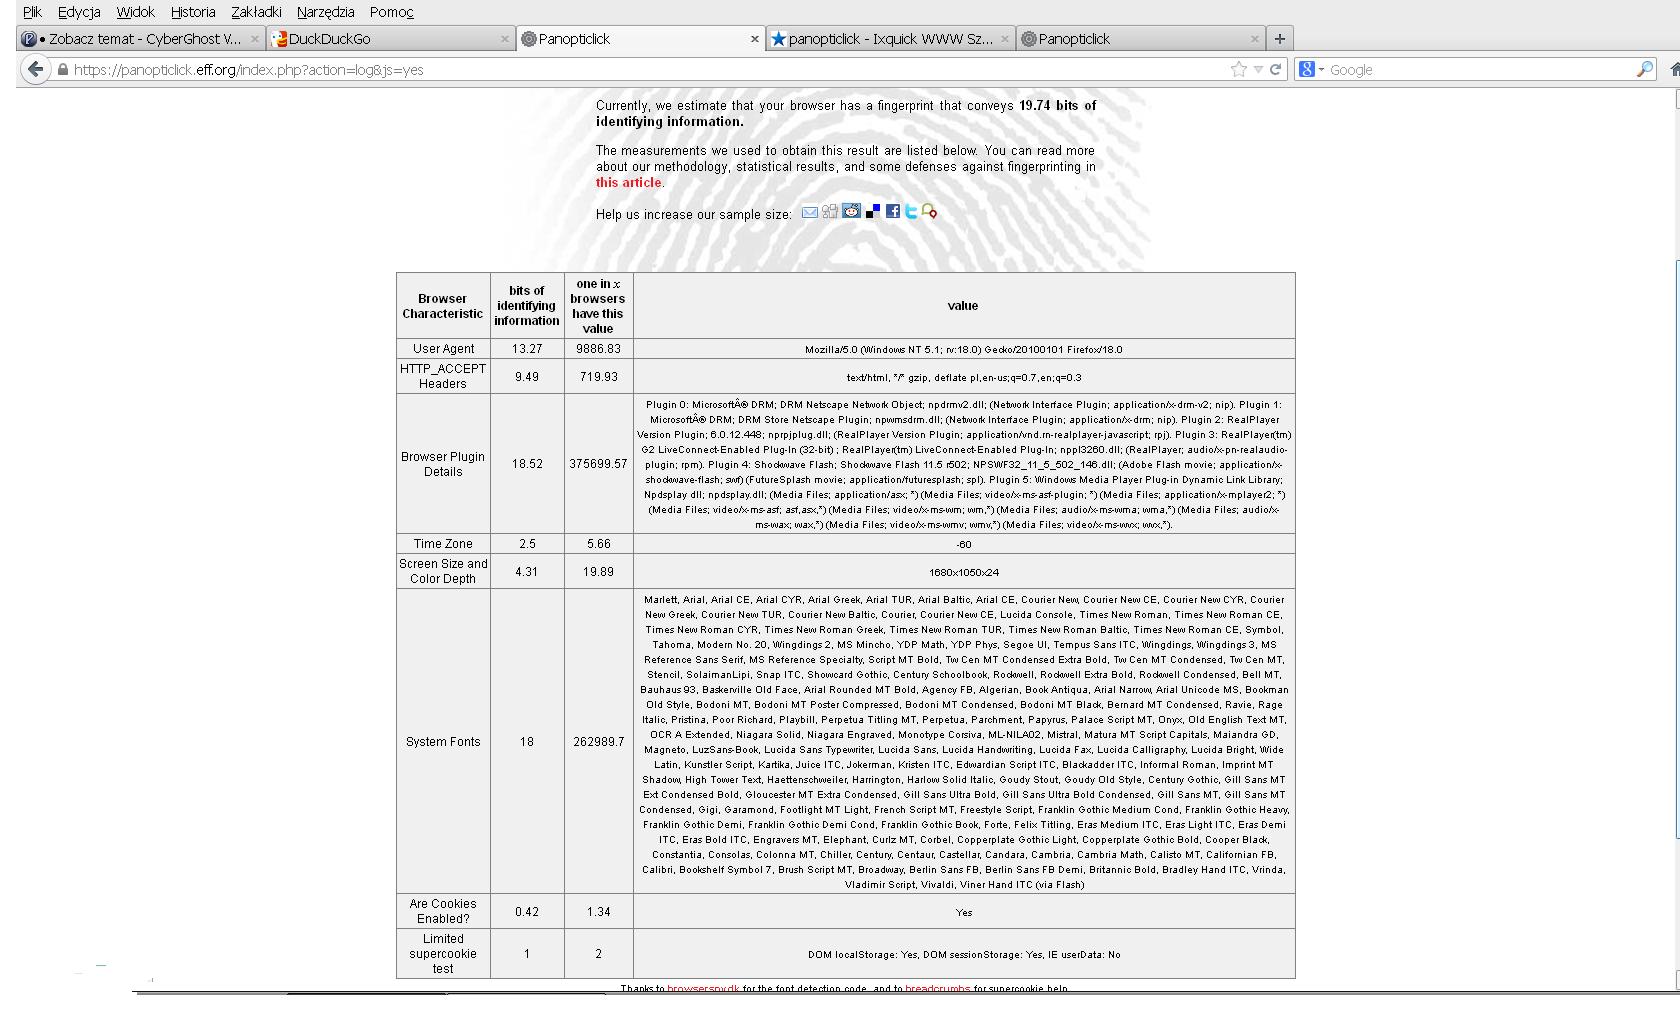The width and height of the screenshot is (1680, 1021).
Task: Reload the Panopticlick page
Action: click(1275, 70)
